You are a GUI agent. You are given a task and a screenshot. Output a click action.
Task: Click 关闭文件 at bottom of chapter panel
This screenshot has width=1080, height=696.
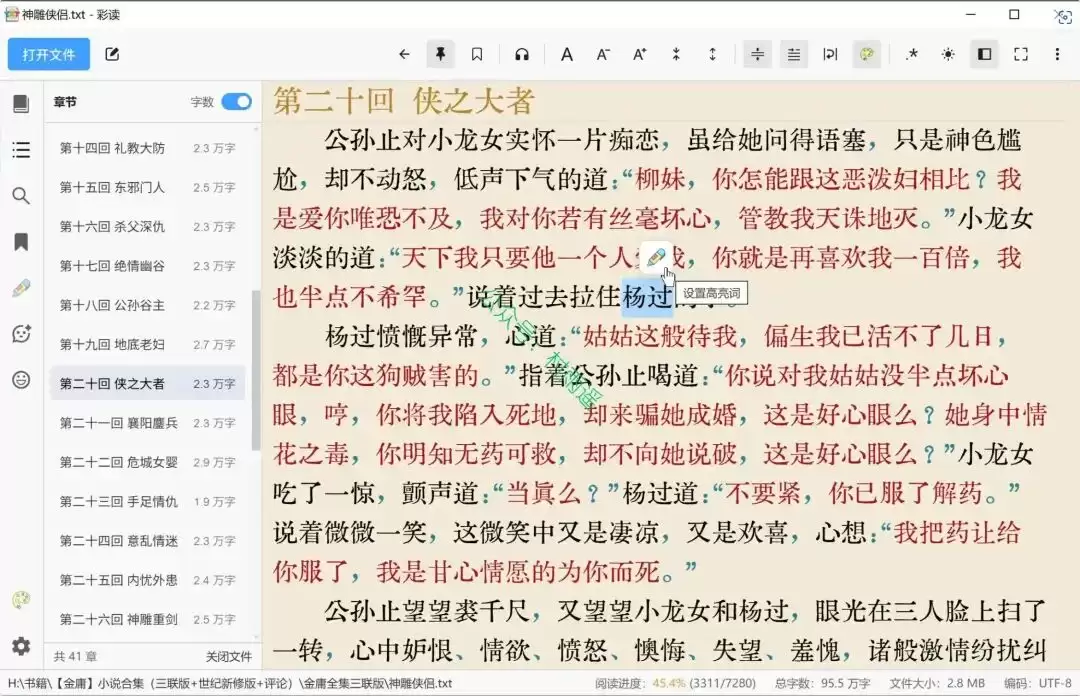tap(229, 657)
